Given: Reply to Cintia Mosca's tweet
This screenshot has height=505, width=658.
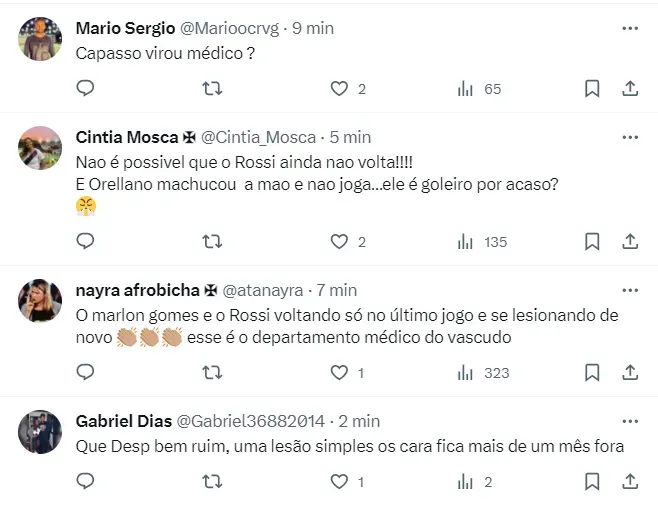Looking at the screenshot, I should (x=86, y=241).
